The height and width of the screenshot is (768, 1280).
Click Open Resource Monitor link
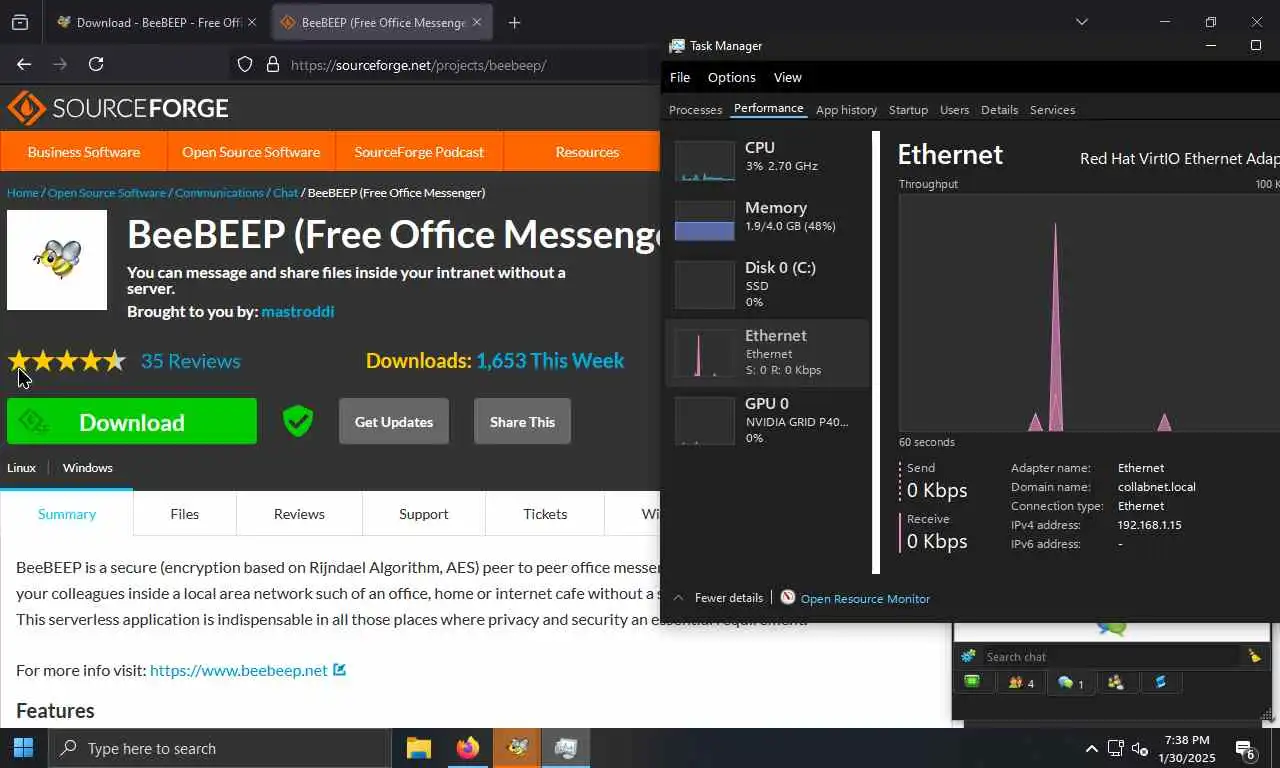tap(865, 598)
